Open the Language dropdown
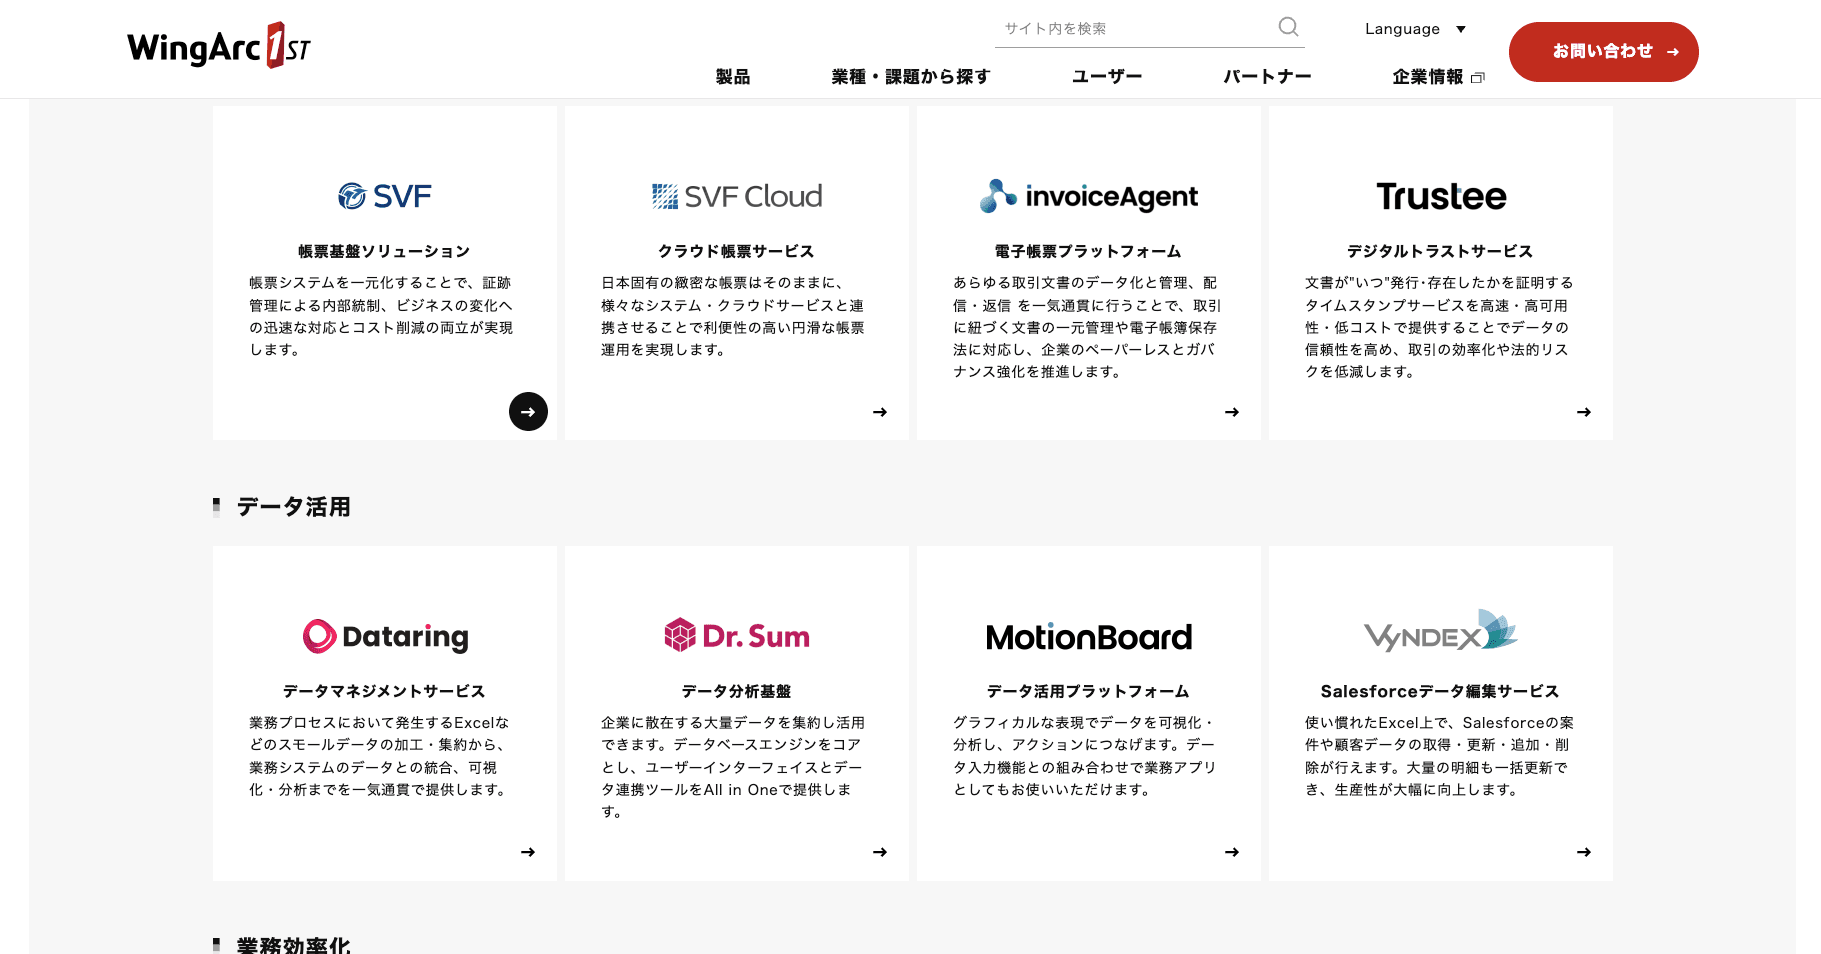This screenshot has height=954, width=1821. 1415,29
